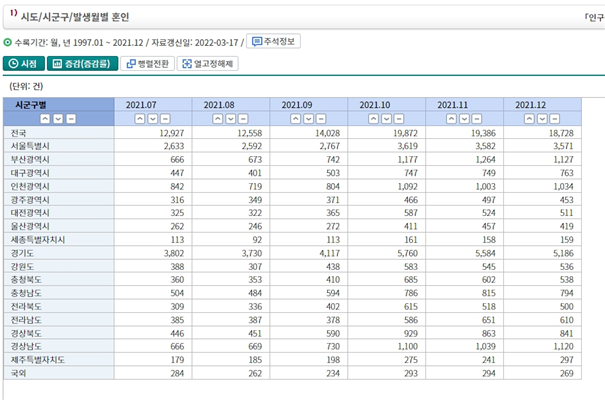Image resolution: width=605 pixels, height=404 pixels.
Task: Select the 전라북도 row label
Action: 26,307
